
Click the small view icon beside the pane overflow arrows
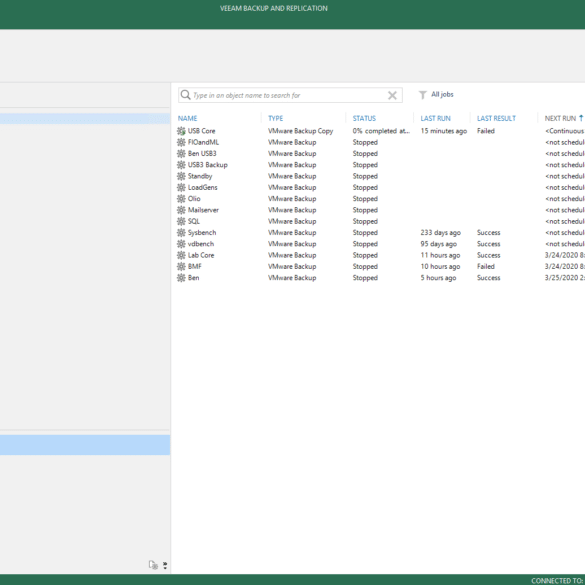tap(153, 565)
